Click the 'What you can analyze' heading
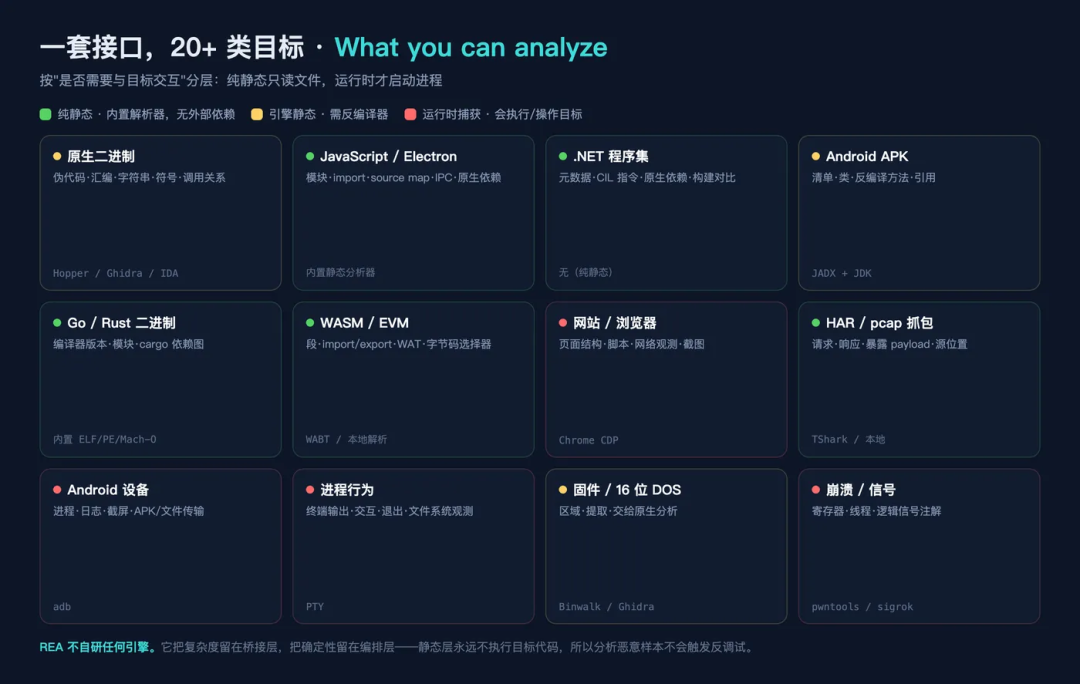1080x684 pixels. [471, 48]
